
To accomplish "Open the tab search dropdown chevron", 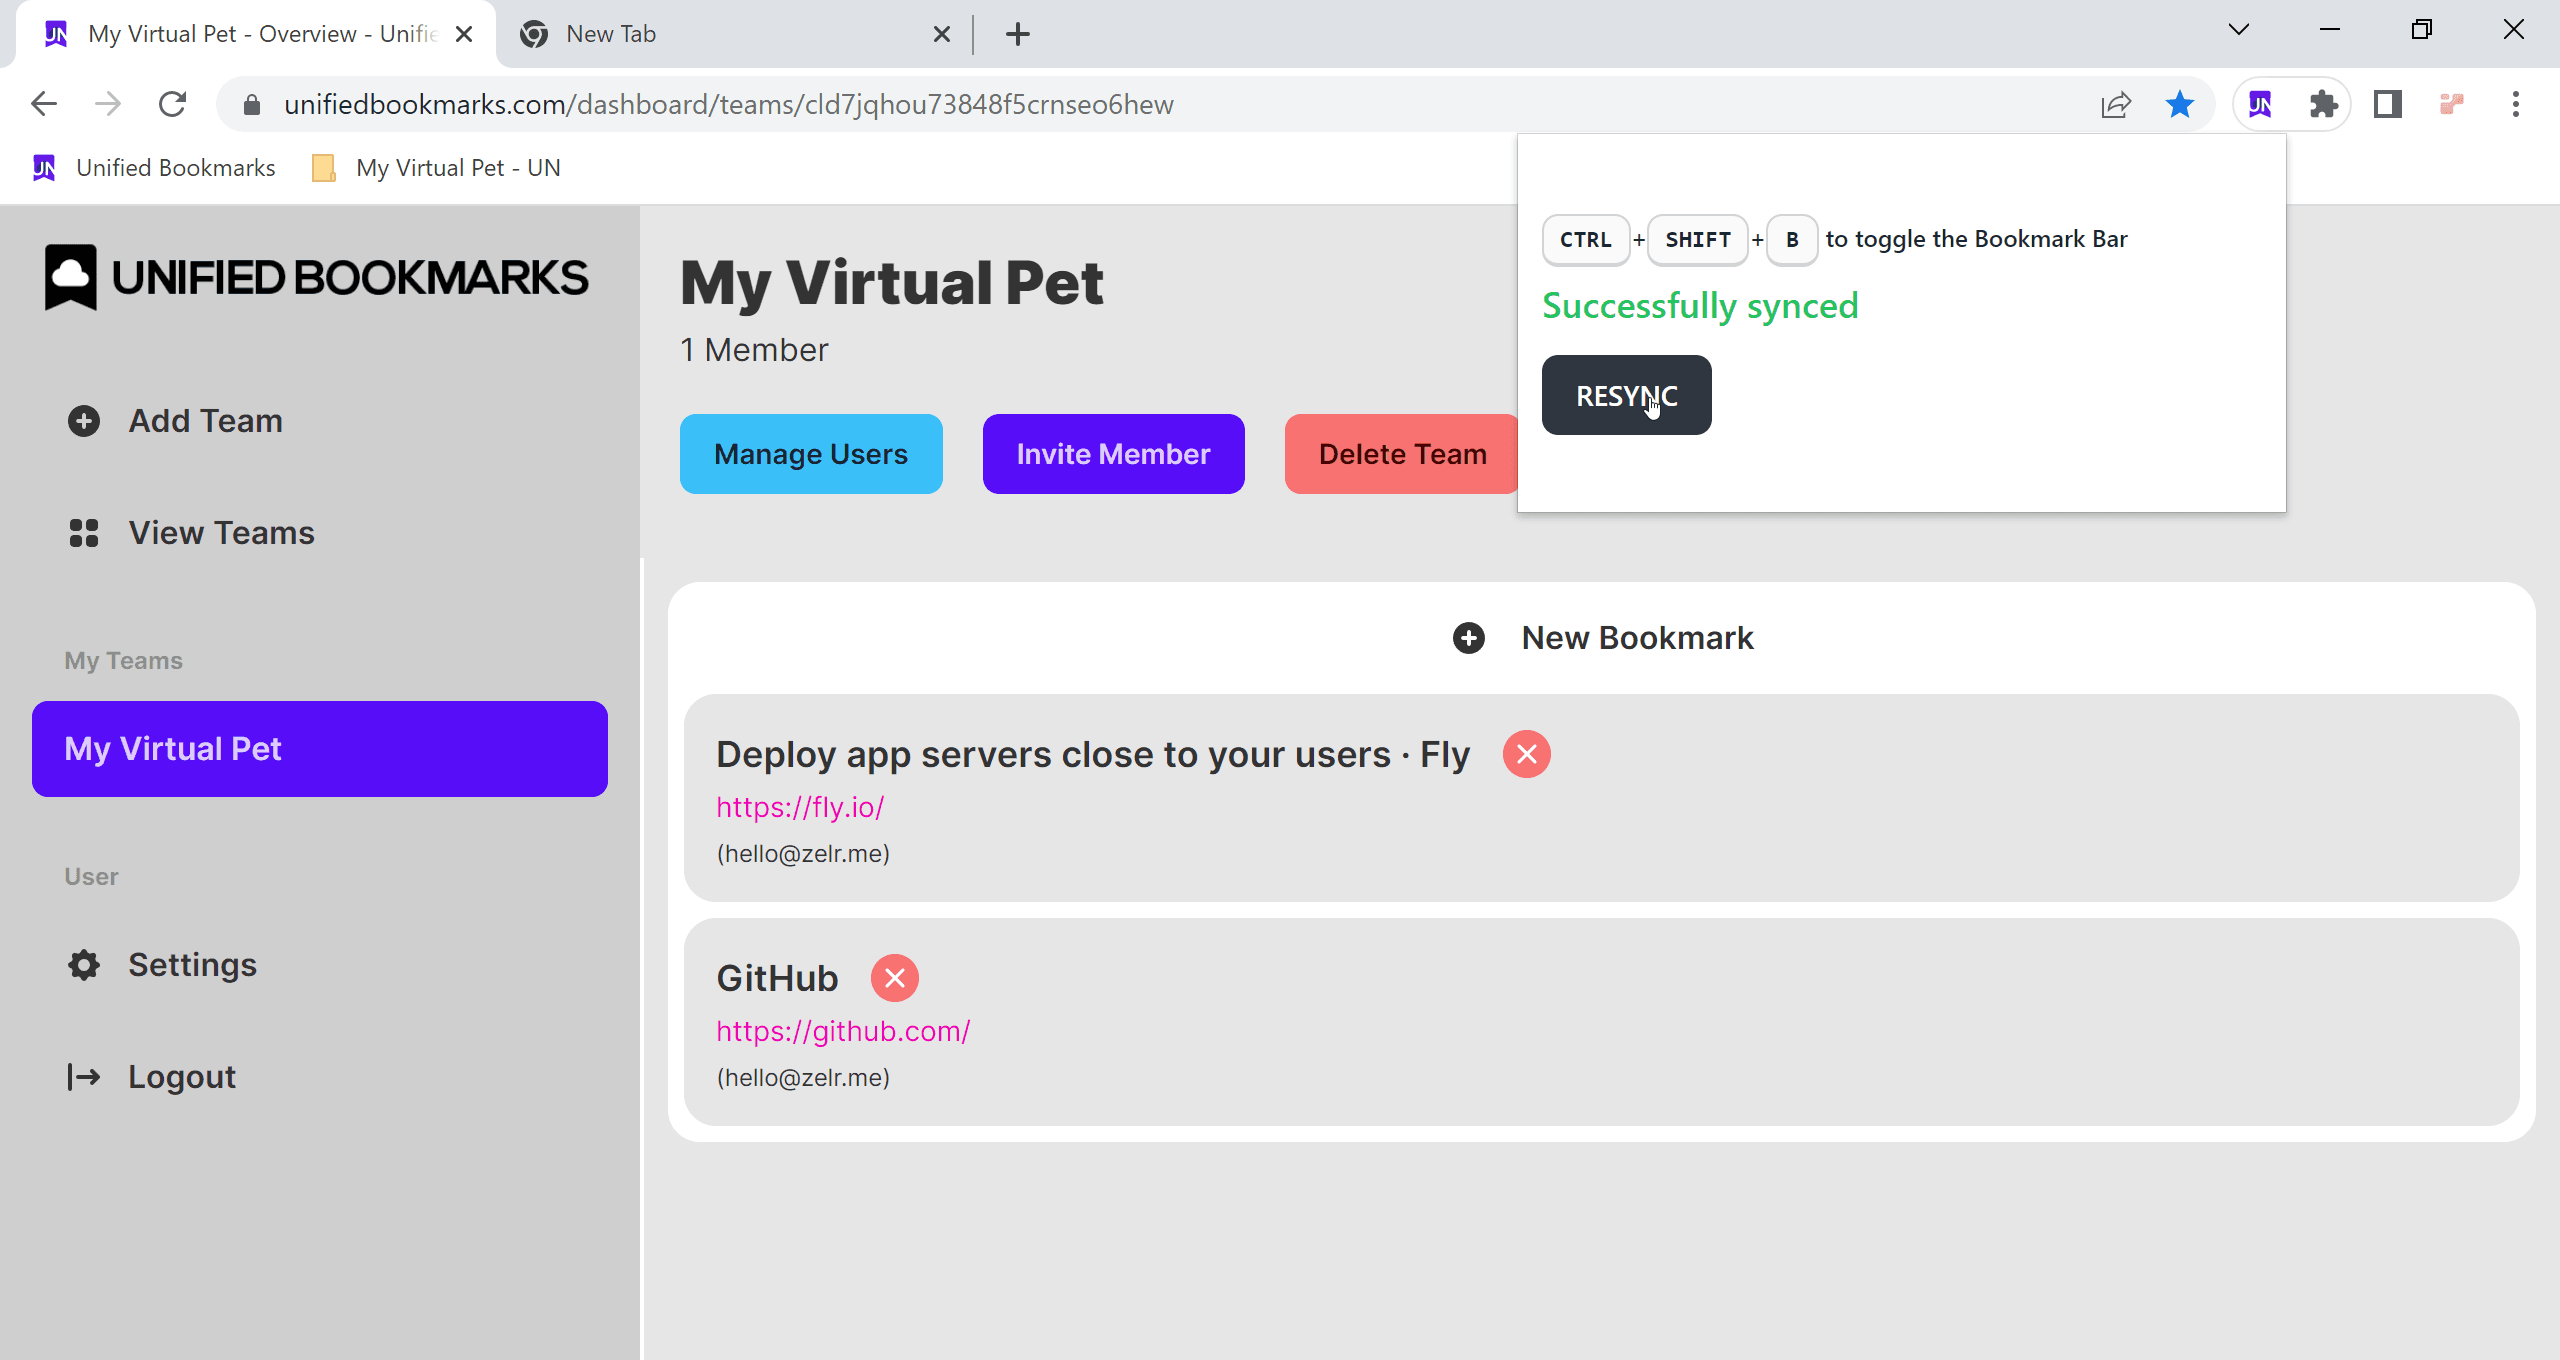I will coord(2238,30).
